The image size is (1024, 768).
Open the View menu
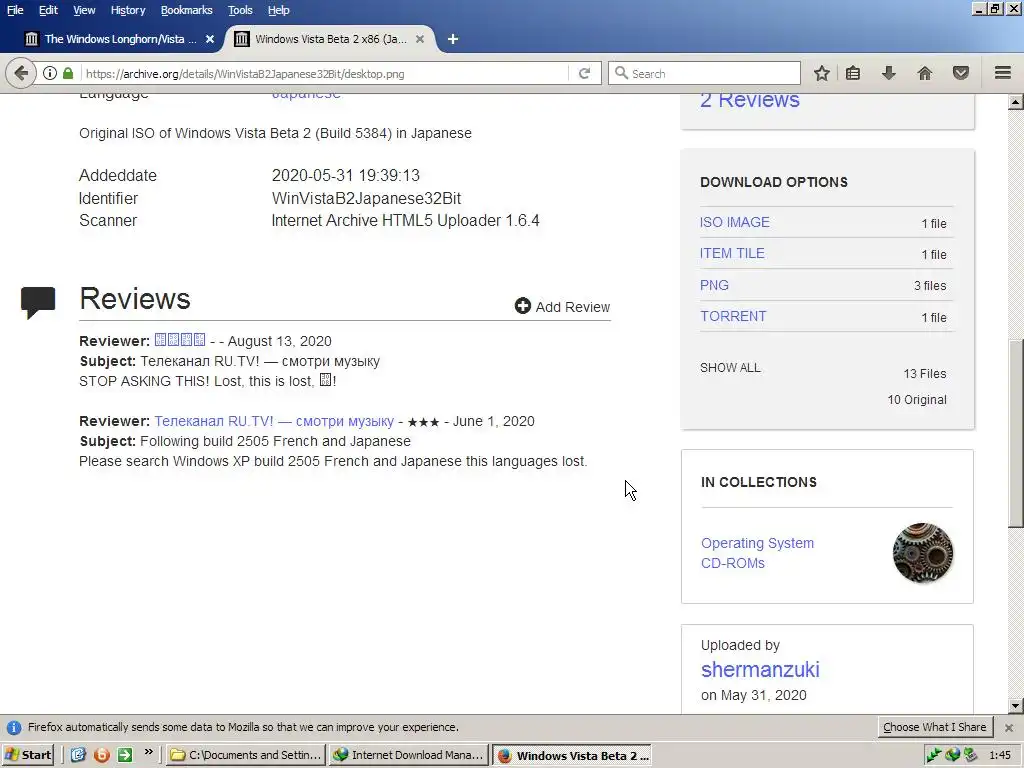click(84, 10)
